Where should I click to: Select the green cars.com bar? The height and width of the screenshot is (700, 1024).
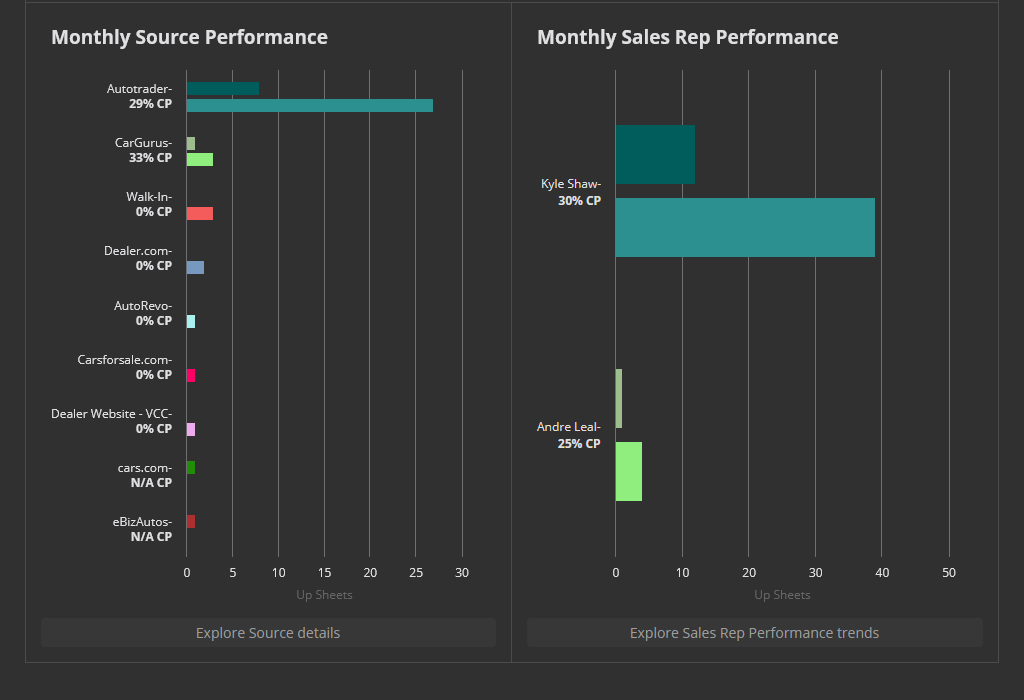[x=191, y=467]
